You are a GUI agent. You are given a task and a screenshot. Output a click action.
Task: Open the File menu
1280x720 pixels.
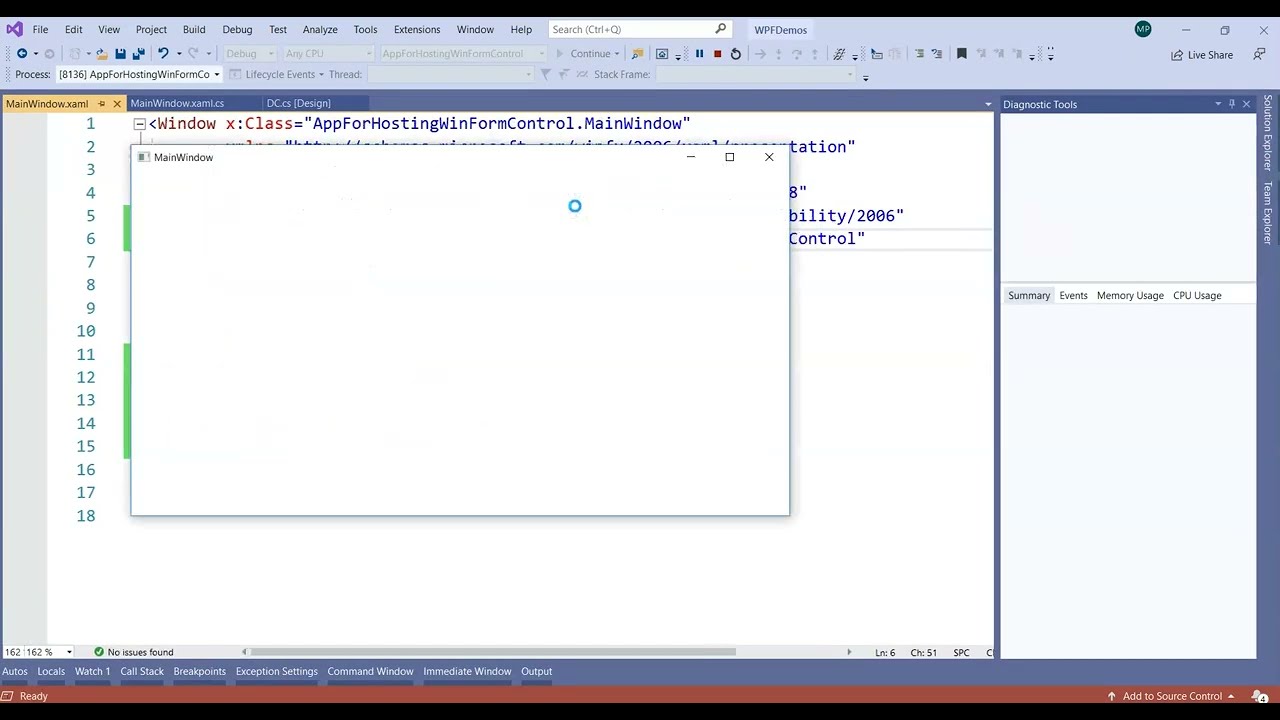point(40,29)
